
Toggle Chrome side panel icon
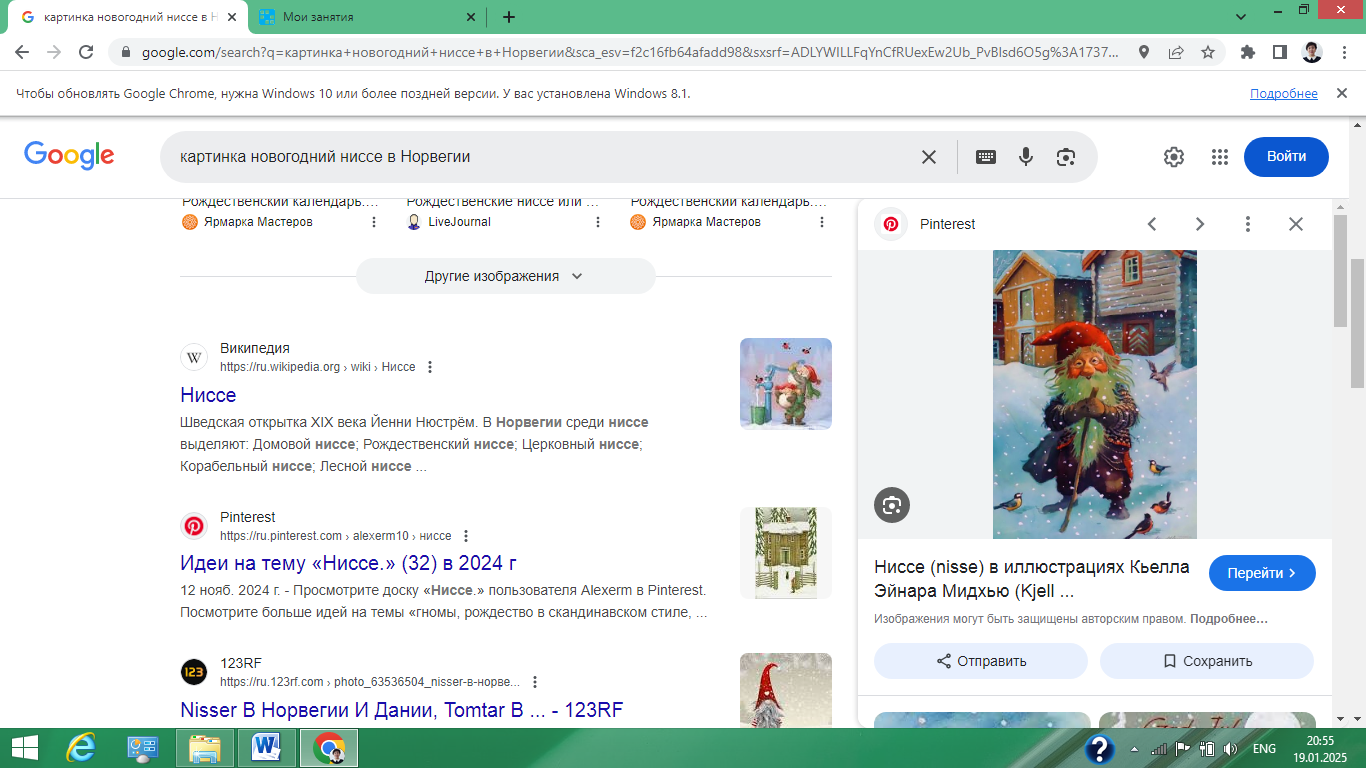pos(1279,52)
